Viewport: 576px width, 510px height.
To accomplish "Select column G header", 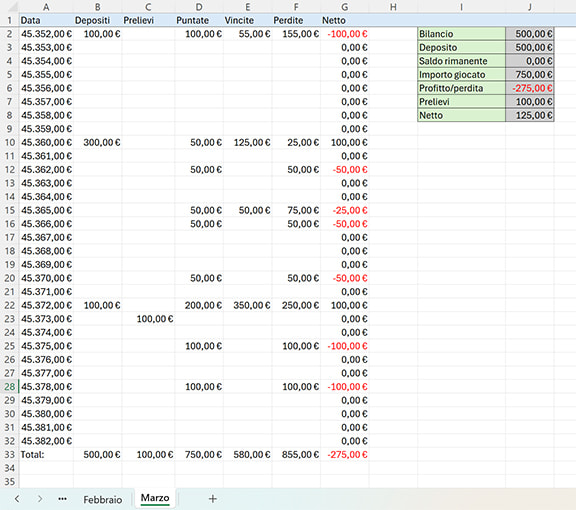I will 345,7.
